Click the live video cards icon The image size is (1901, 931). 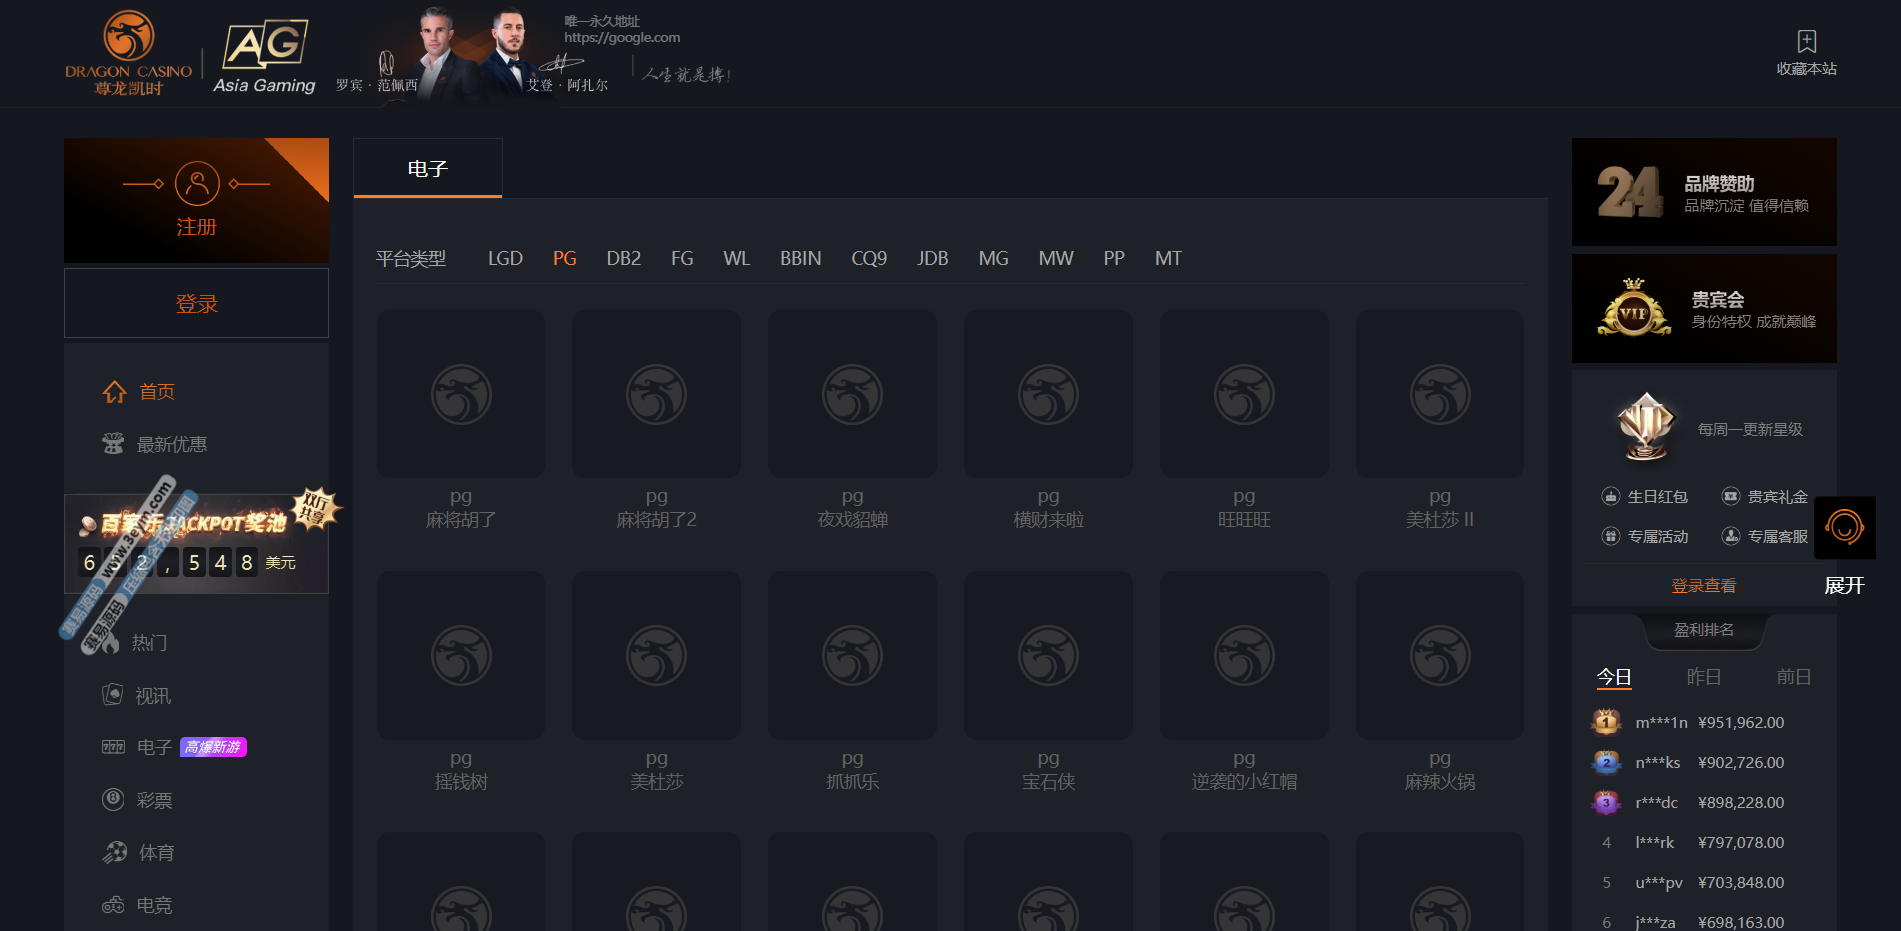[x=113, y=695]
